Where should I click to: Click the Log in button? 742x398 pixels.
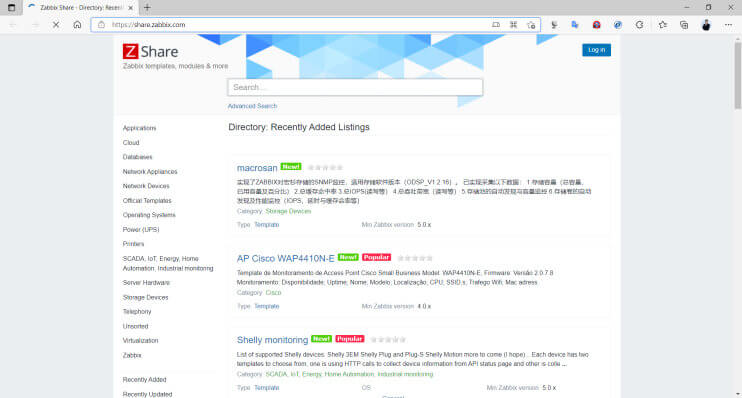pyautogui.click(x=596, y=50)
